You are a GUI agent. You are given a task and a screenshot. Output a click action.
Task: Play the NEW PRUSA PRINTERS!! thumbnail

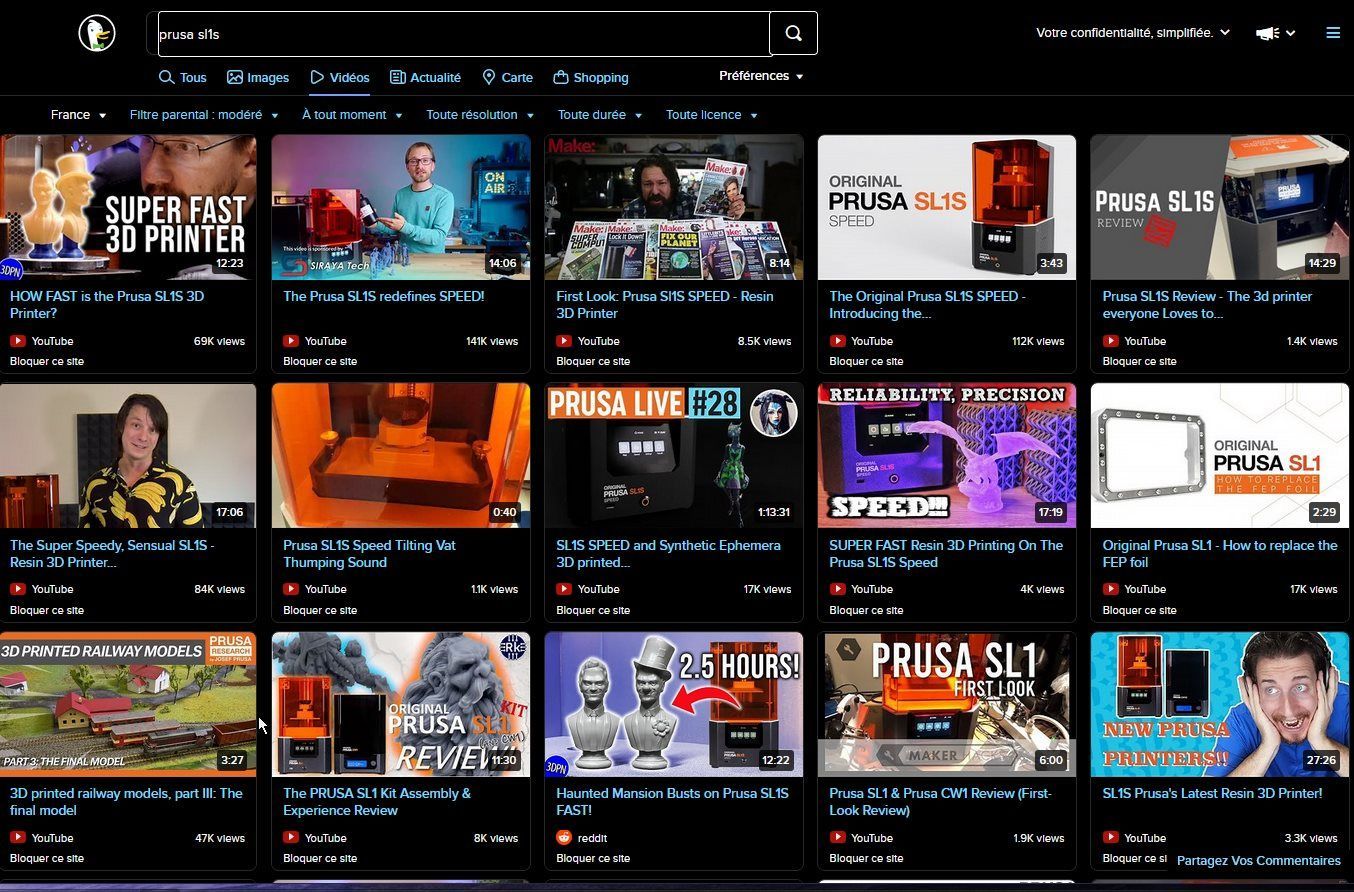click(x=1220, y=704)
